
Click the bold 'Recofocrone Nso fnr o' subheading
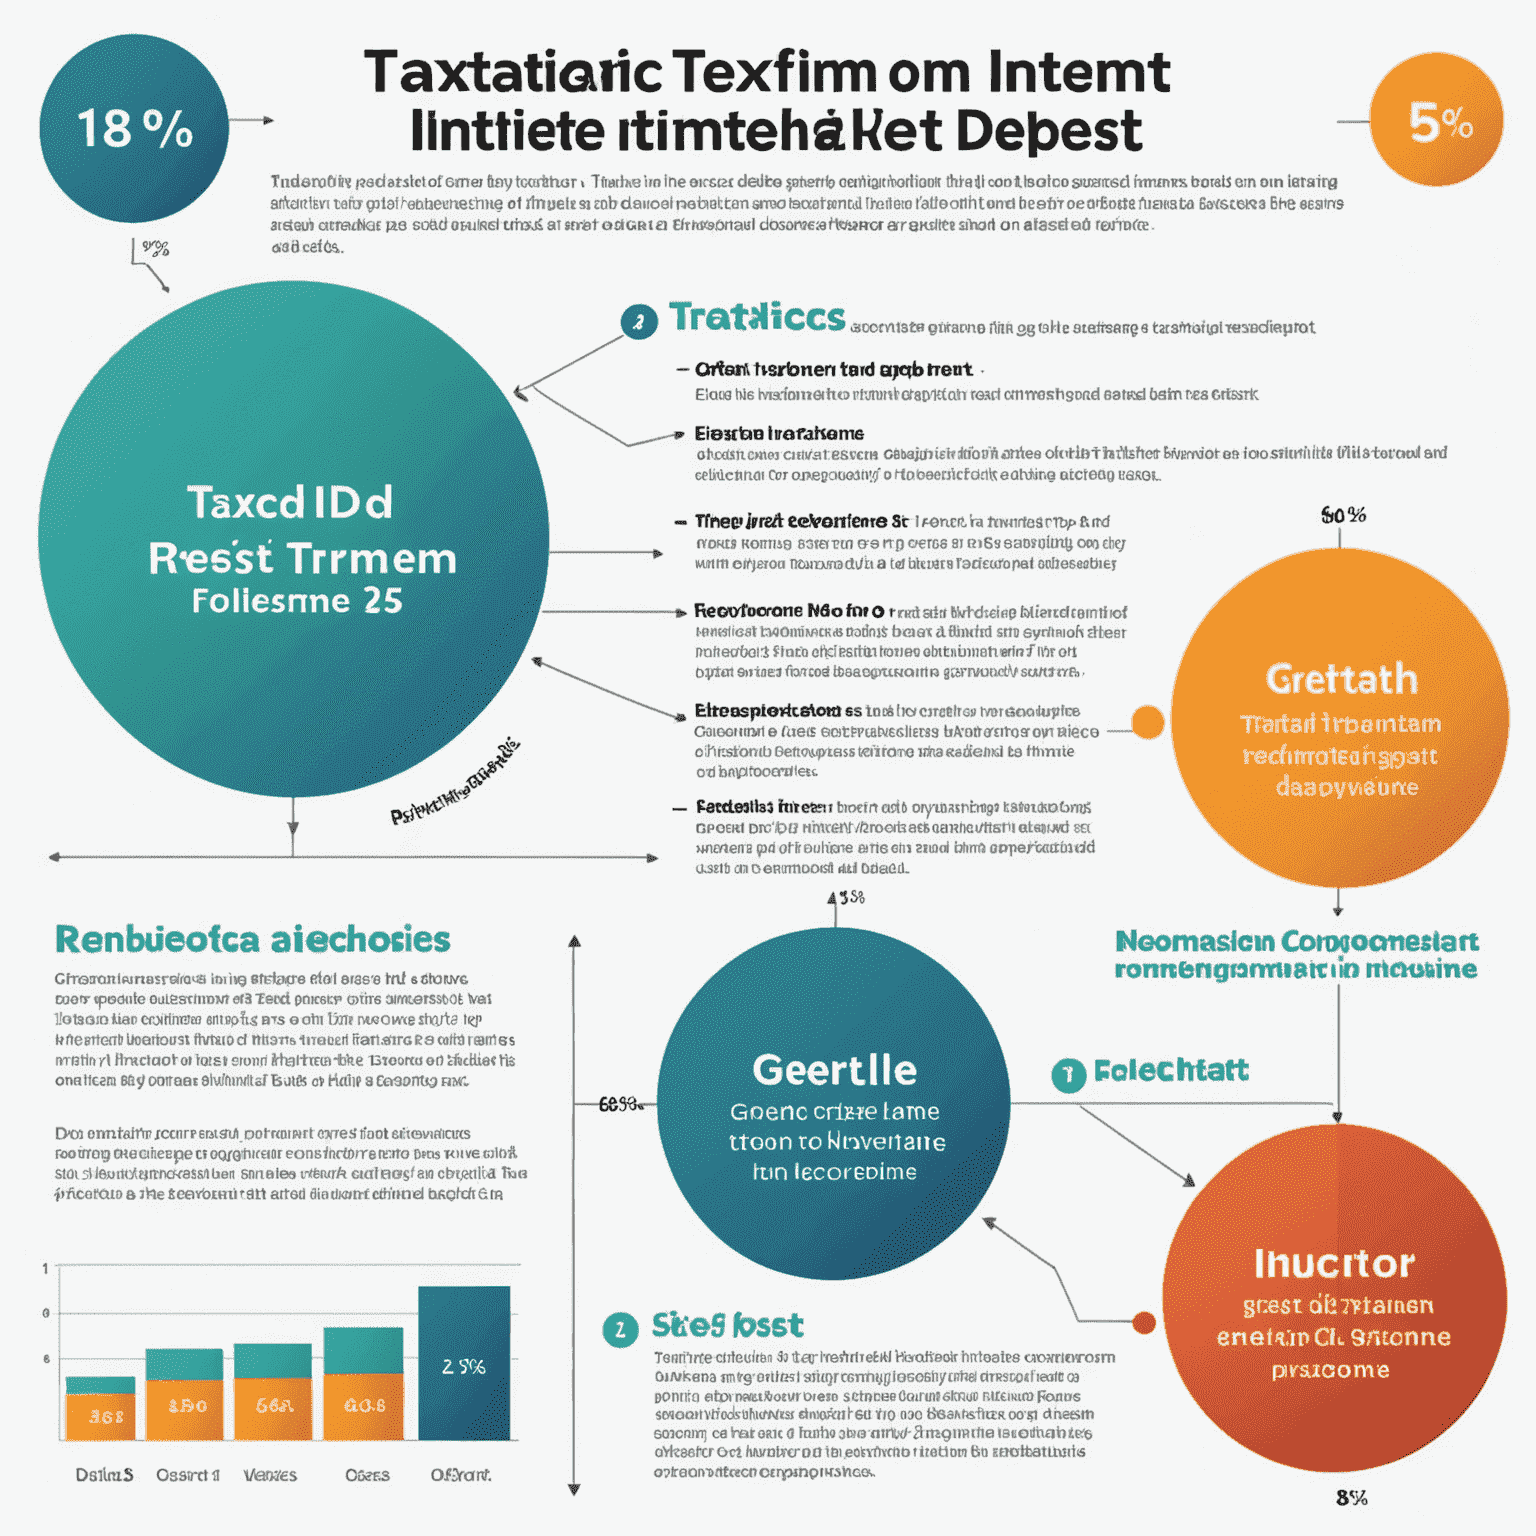[x=789, y=610]
